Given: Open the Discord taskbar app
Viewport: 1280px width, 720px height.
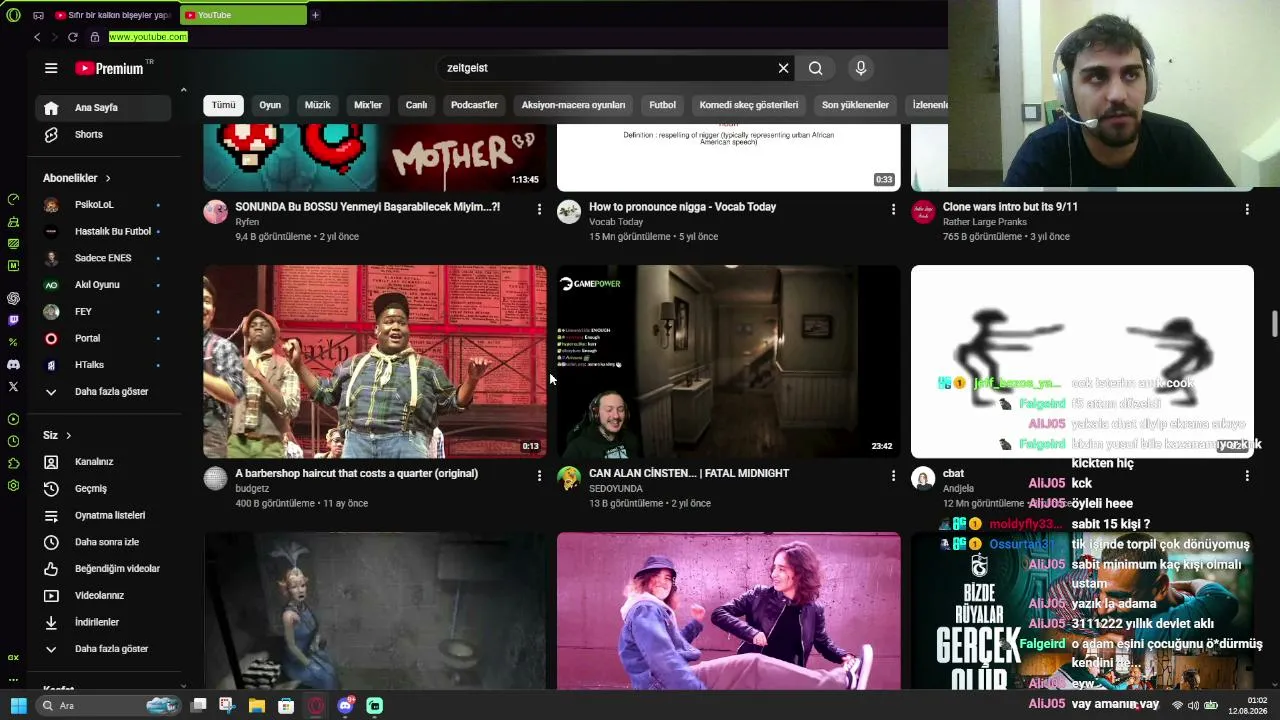Looking at the screenshot, I should coord(346,706).
